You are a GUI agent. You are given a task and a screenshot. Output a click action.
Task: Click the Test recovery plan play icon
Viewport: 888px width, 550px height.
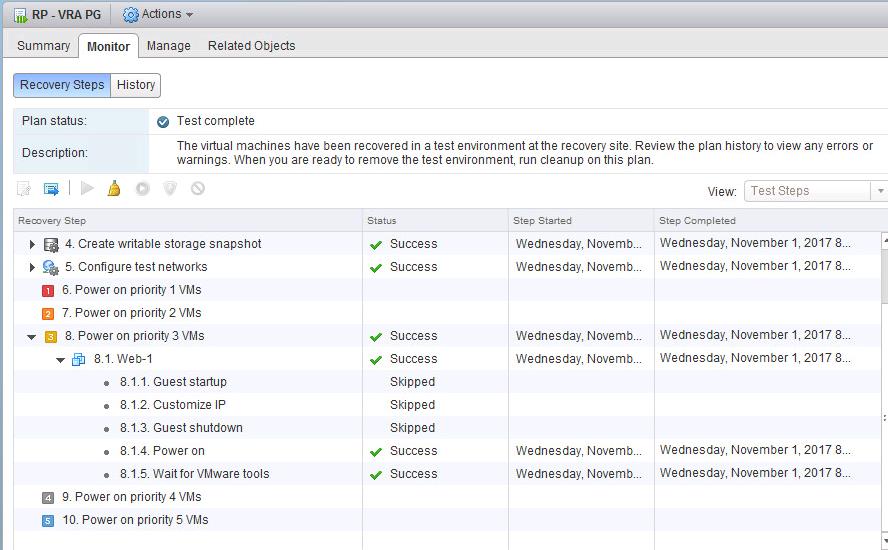point(87,188)
